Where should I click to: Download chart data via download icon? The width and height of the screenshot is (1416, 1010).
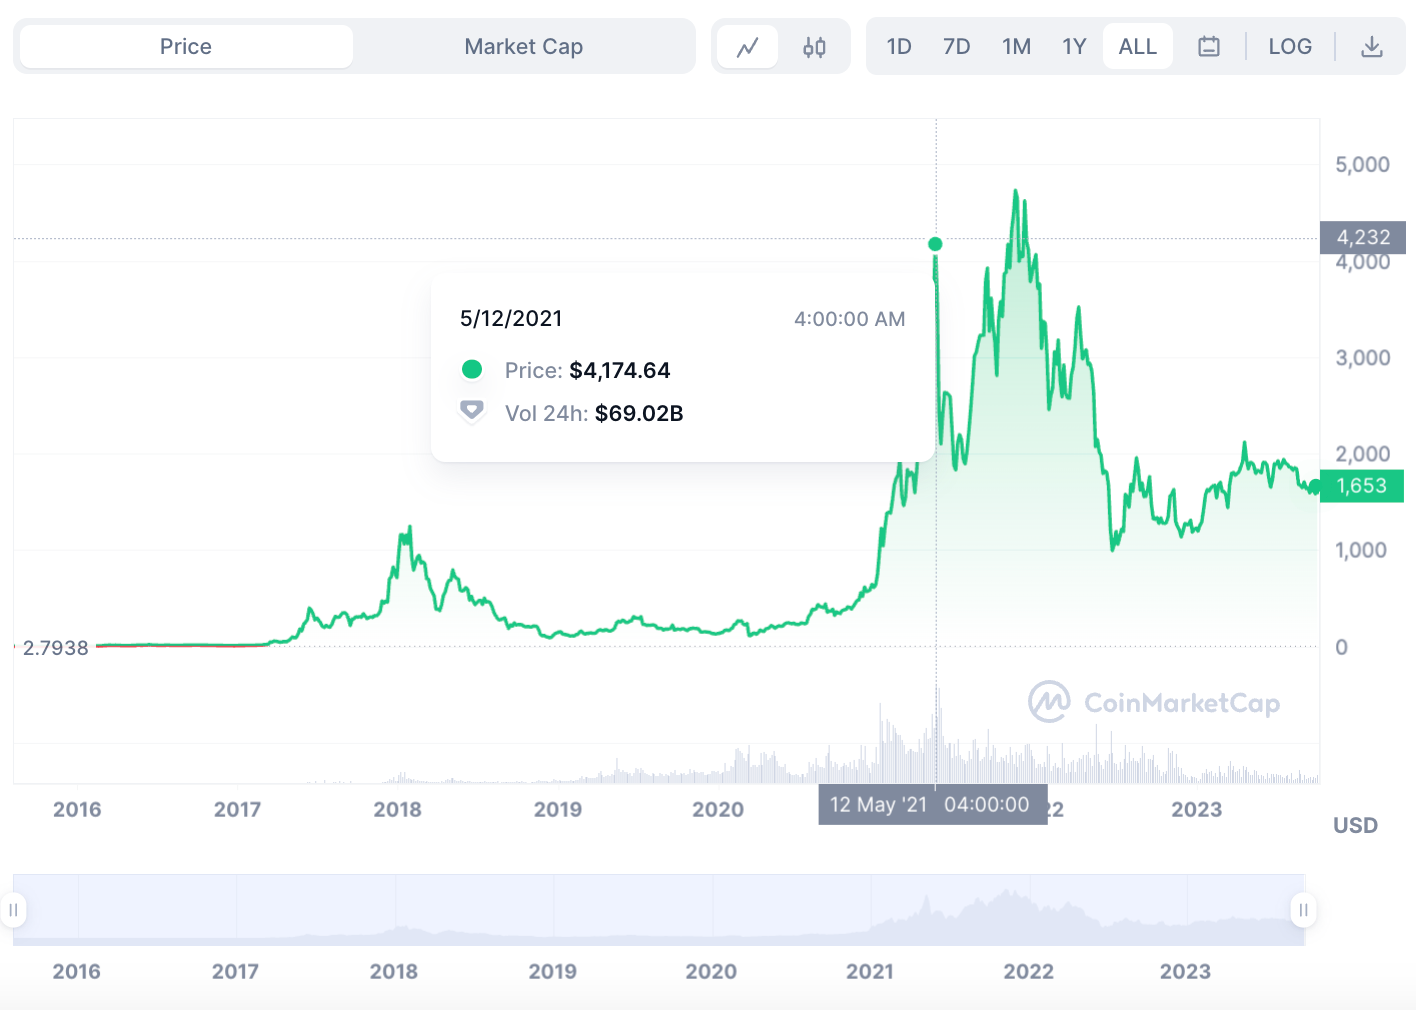pos(1372,47)
